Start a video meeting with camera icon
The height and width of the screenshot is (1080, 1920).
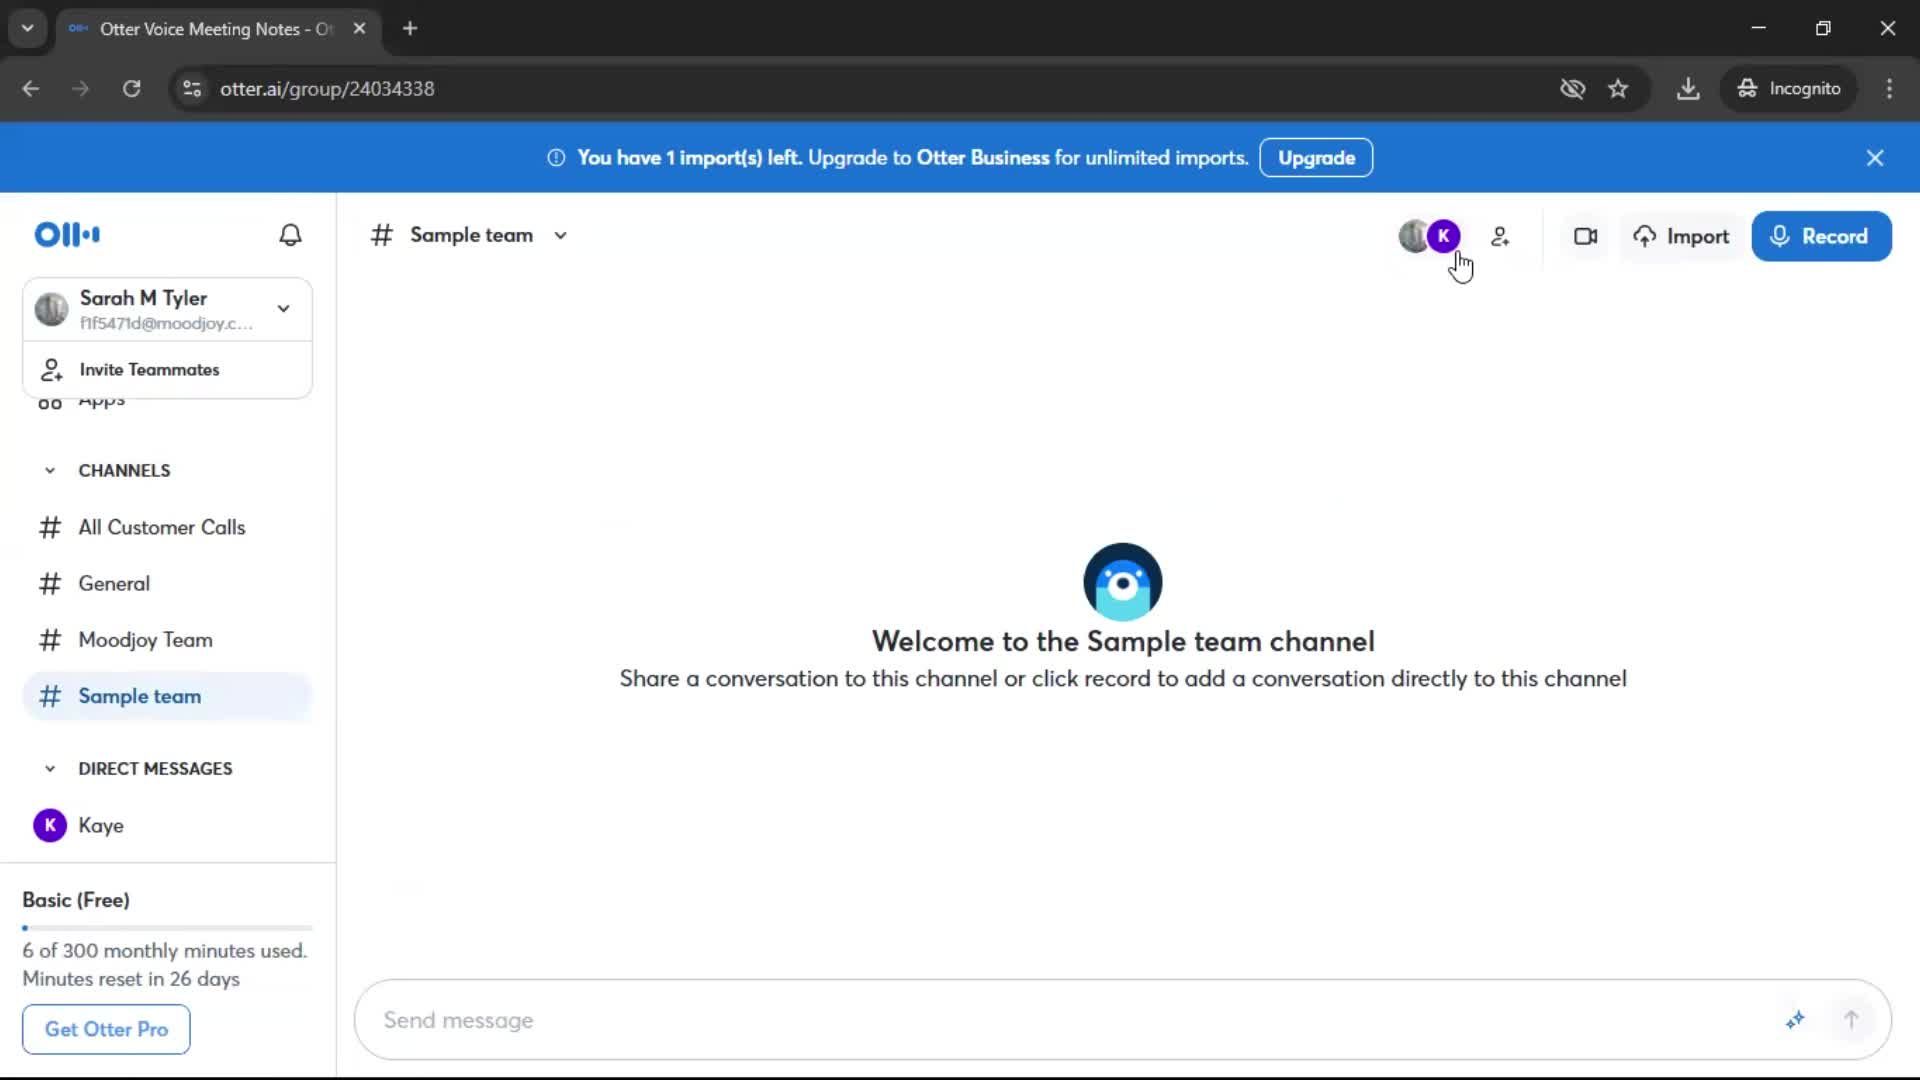point(1586,236)
